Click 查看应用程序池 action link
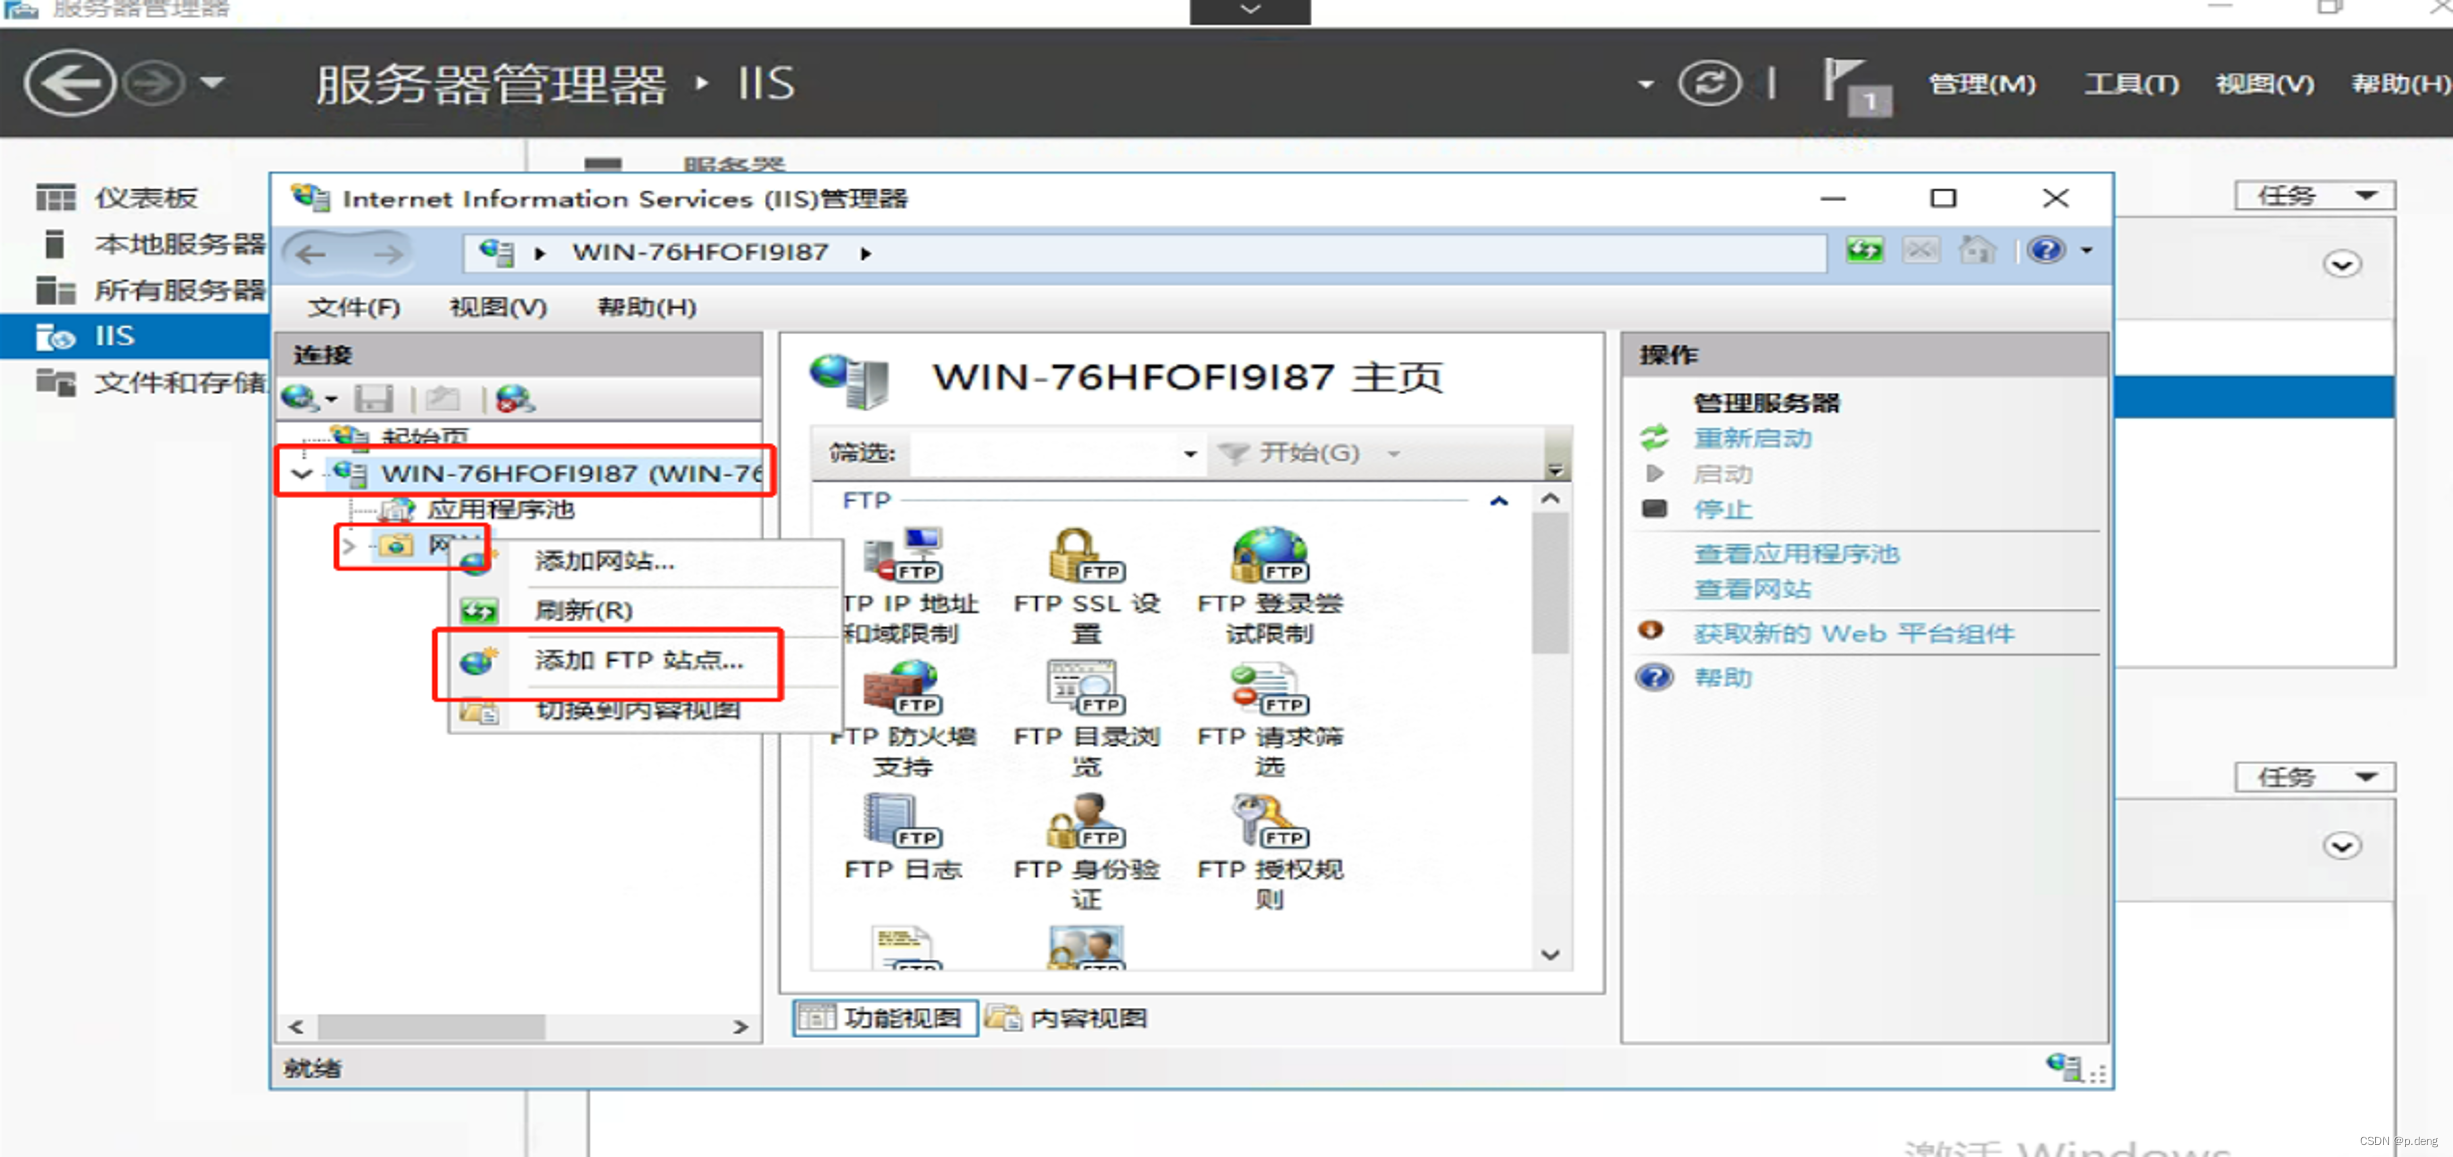 pyautogui.click(x=1796, y=554)
